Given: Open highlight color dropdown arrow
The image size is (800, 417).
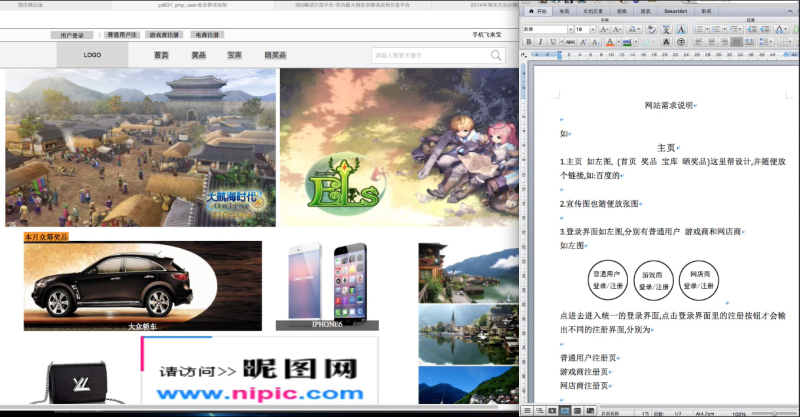Looking at the screenshot, I should (636, 42).
